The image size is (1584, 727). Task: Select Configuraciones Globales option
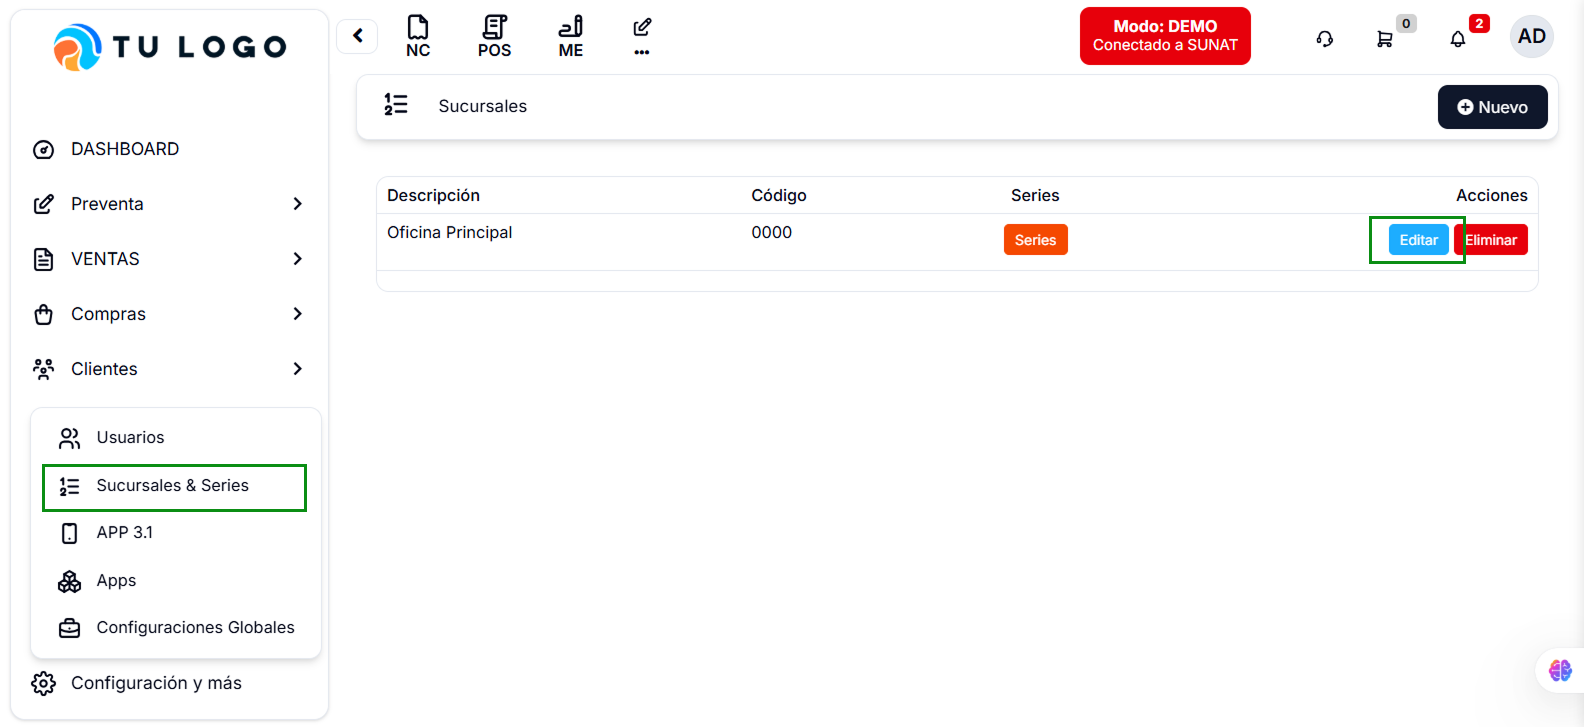[195, 628]
